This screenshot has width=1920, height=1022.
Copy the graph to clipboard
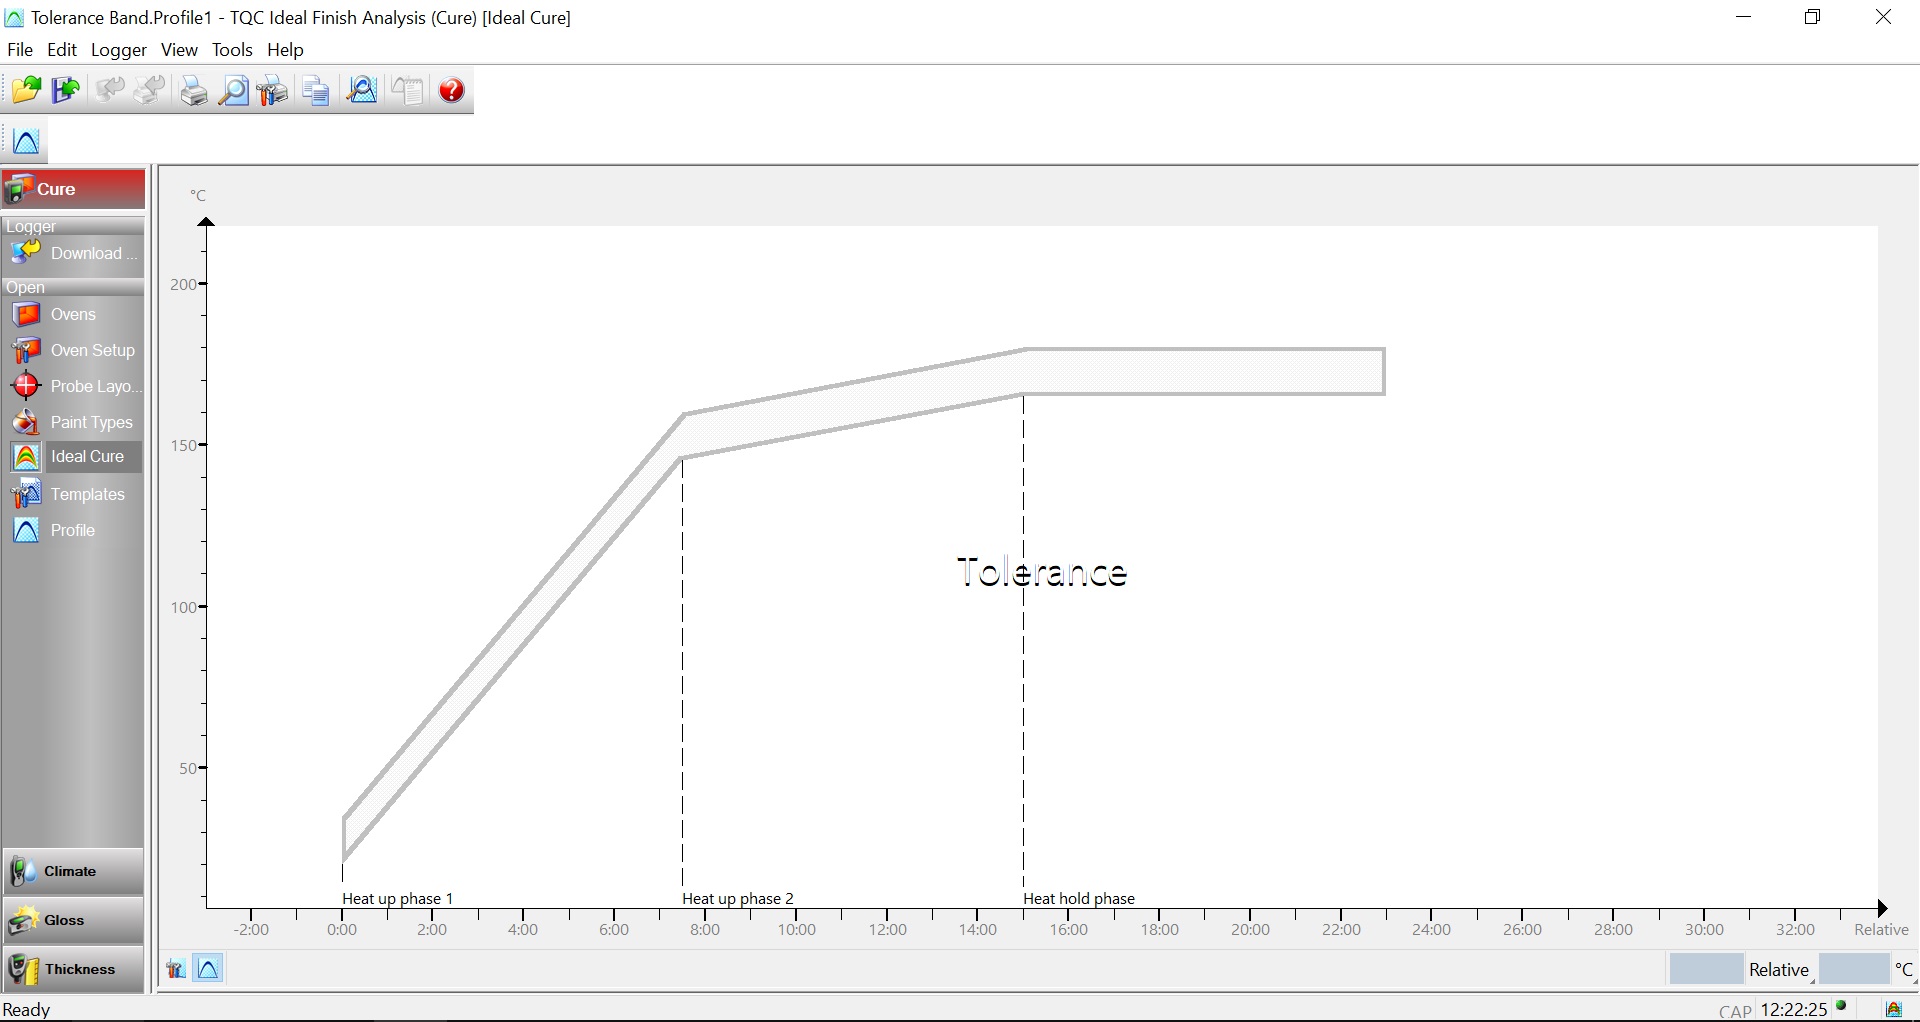[315, 90]
